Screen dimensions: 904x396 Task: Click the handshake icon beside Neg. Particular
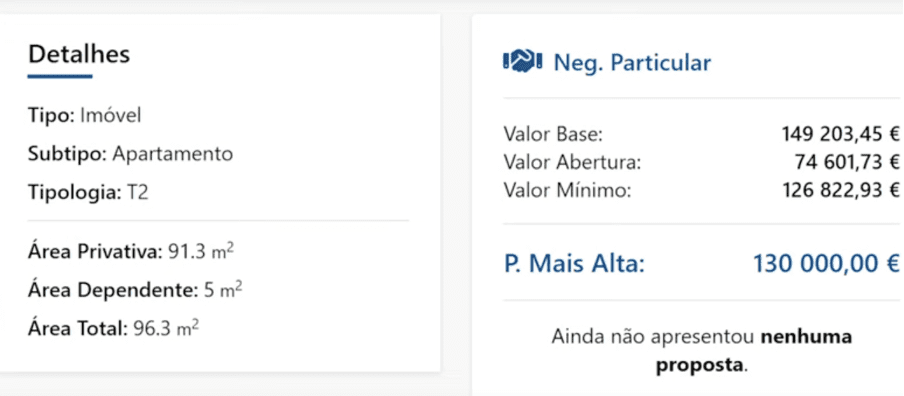point(523,62)
